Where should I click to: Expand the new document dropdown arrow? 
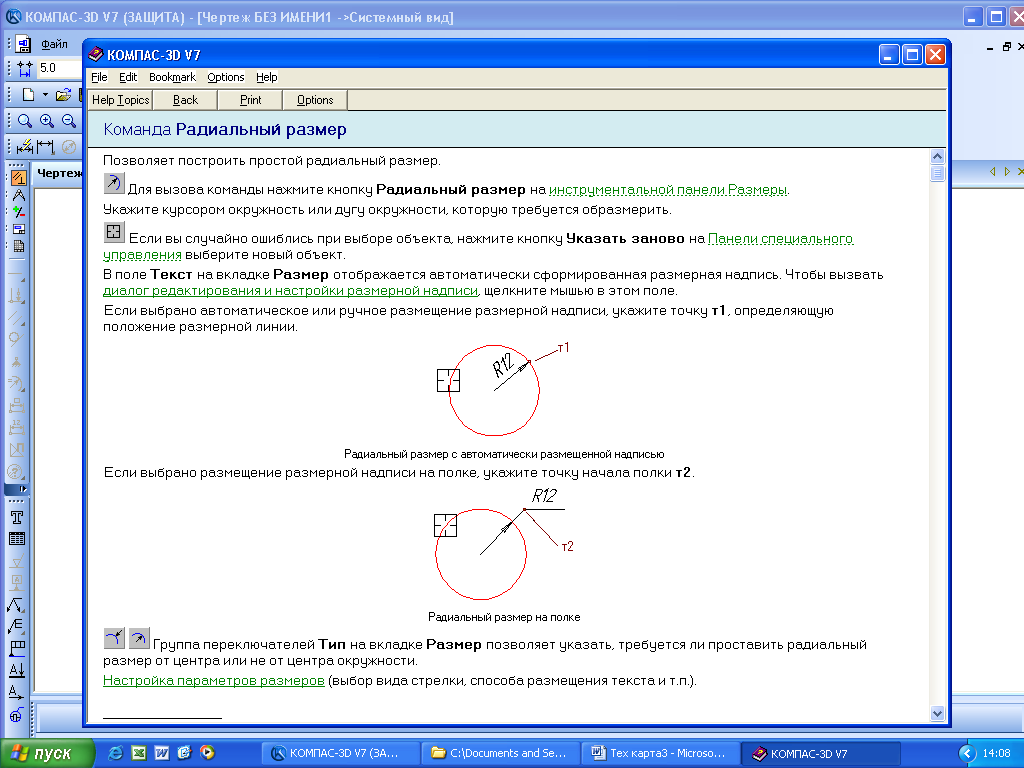[45, 95]
